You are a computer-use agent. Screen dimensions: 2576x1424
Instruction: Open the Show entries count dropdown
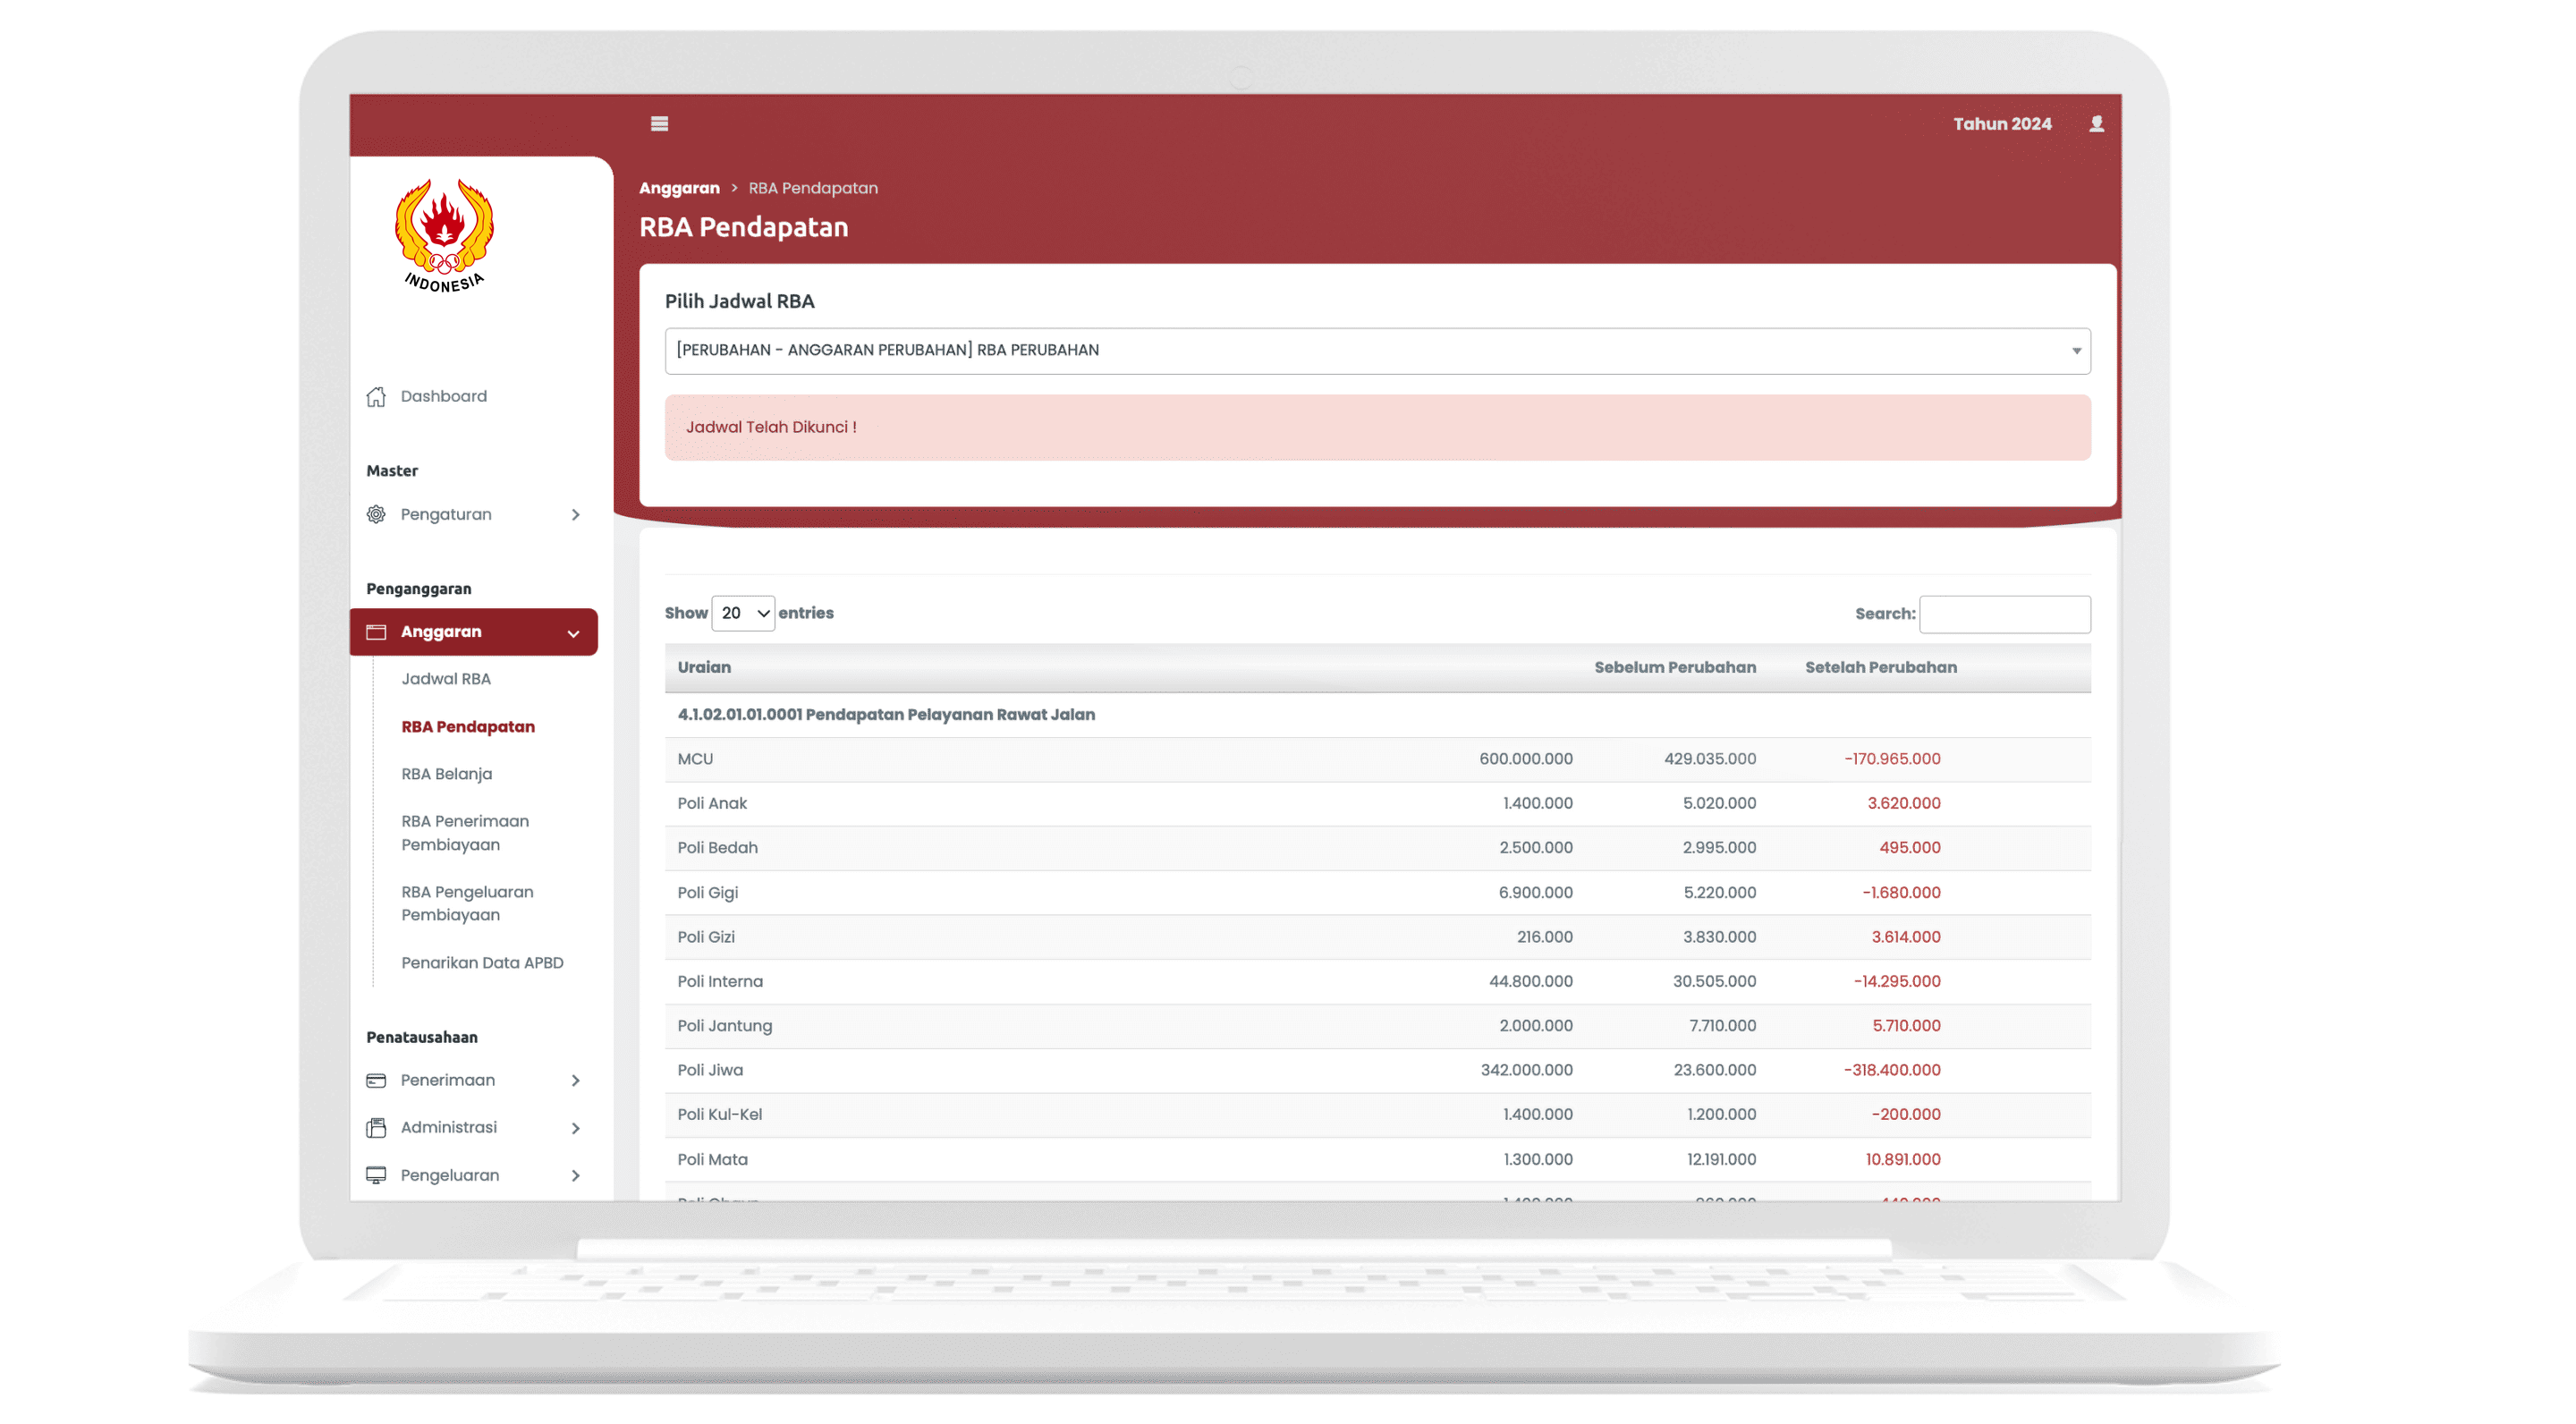743,613
